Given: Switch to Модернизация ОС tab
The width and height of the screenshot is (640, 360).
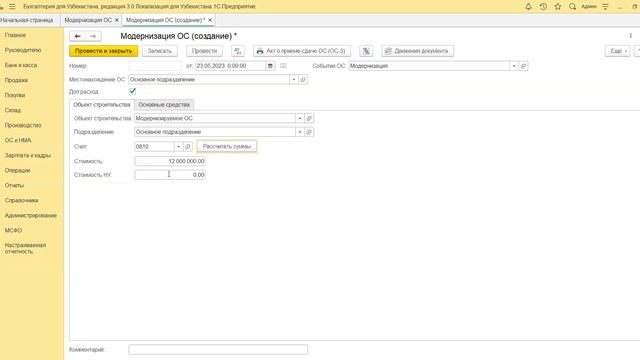Looking at the screenshot, I should point(88,20).
